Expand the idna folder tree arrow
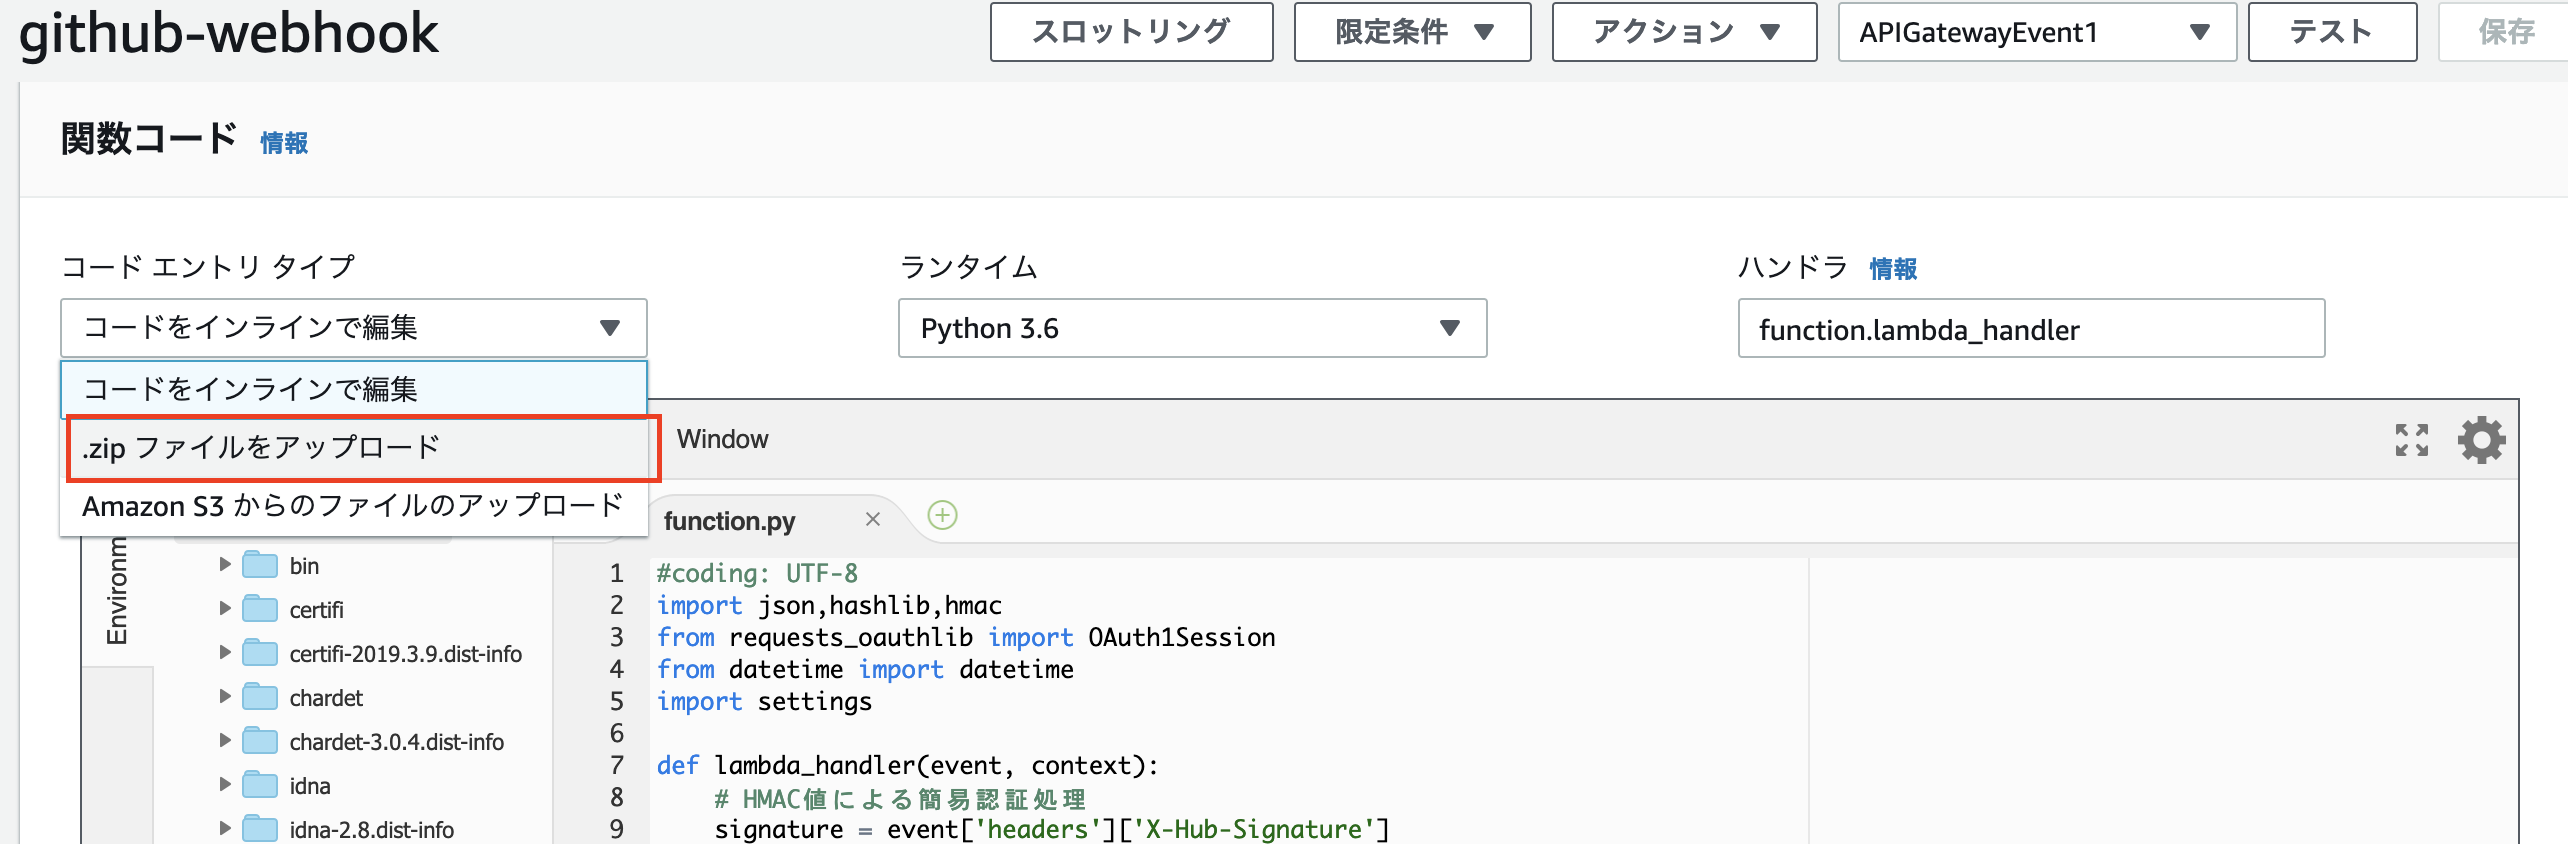Image resolution: width=2568 pixels, height=844 pixels. (x=225, y=784)
